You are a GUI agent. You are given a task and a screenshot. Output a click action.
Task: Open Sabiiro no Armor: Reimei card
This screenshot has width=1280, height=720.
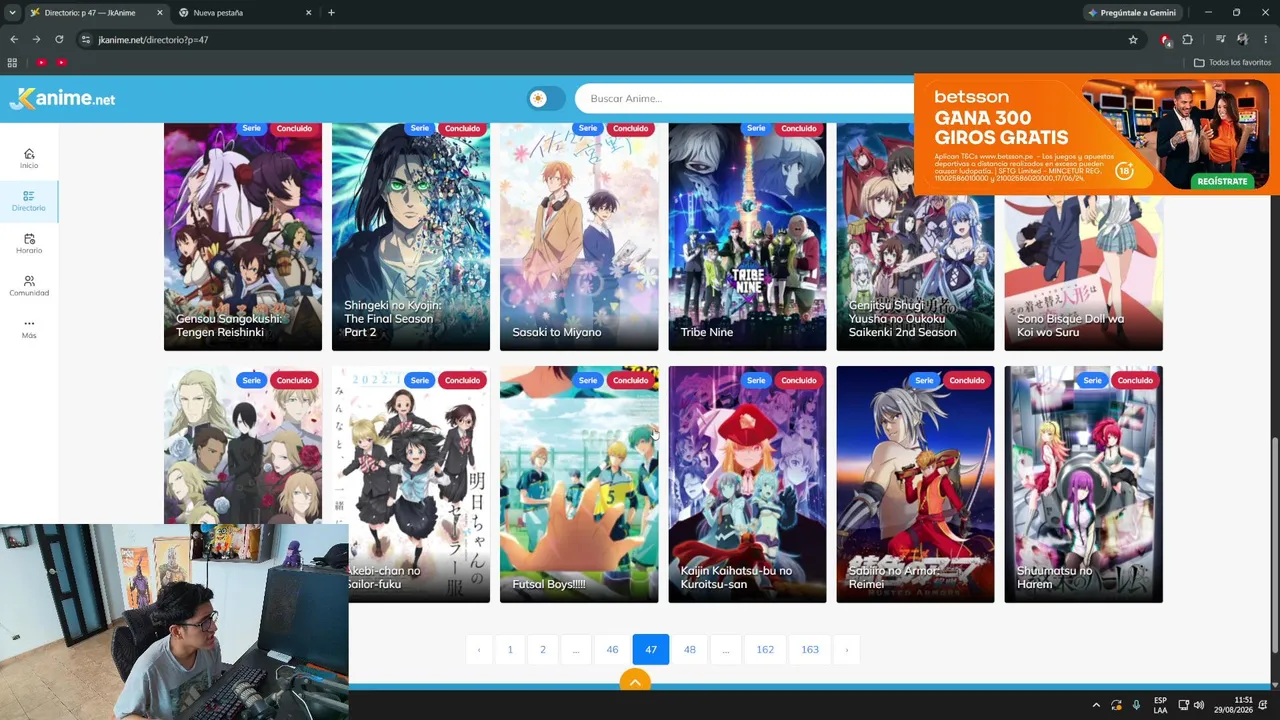pos(915,484)
